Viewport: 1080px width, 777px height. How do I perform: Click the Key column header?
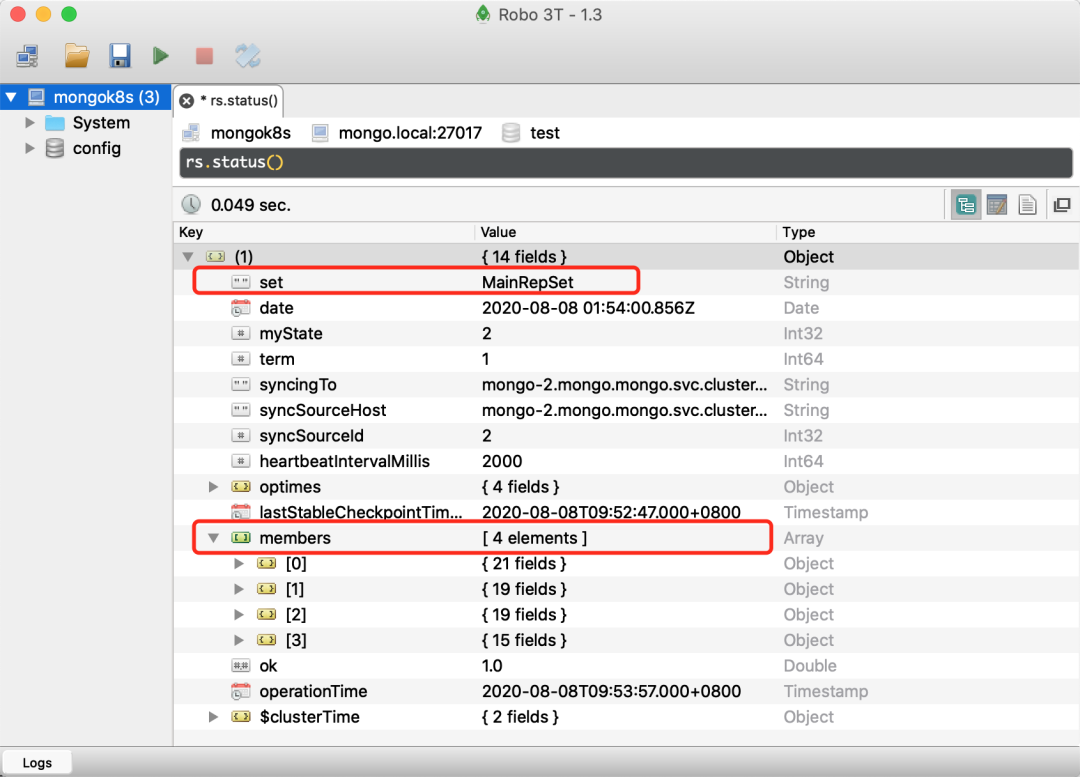(x=324, y=232)
